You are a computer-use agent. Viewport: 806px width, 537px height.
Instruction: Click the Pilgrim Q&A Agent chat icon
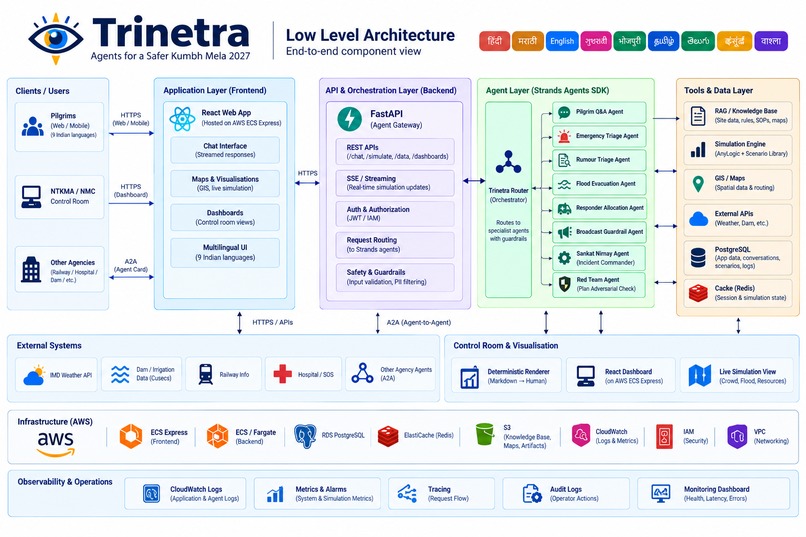point(564,112)
